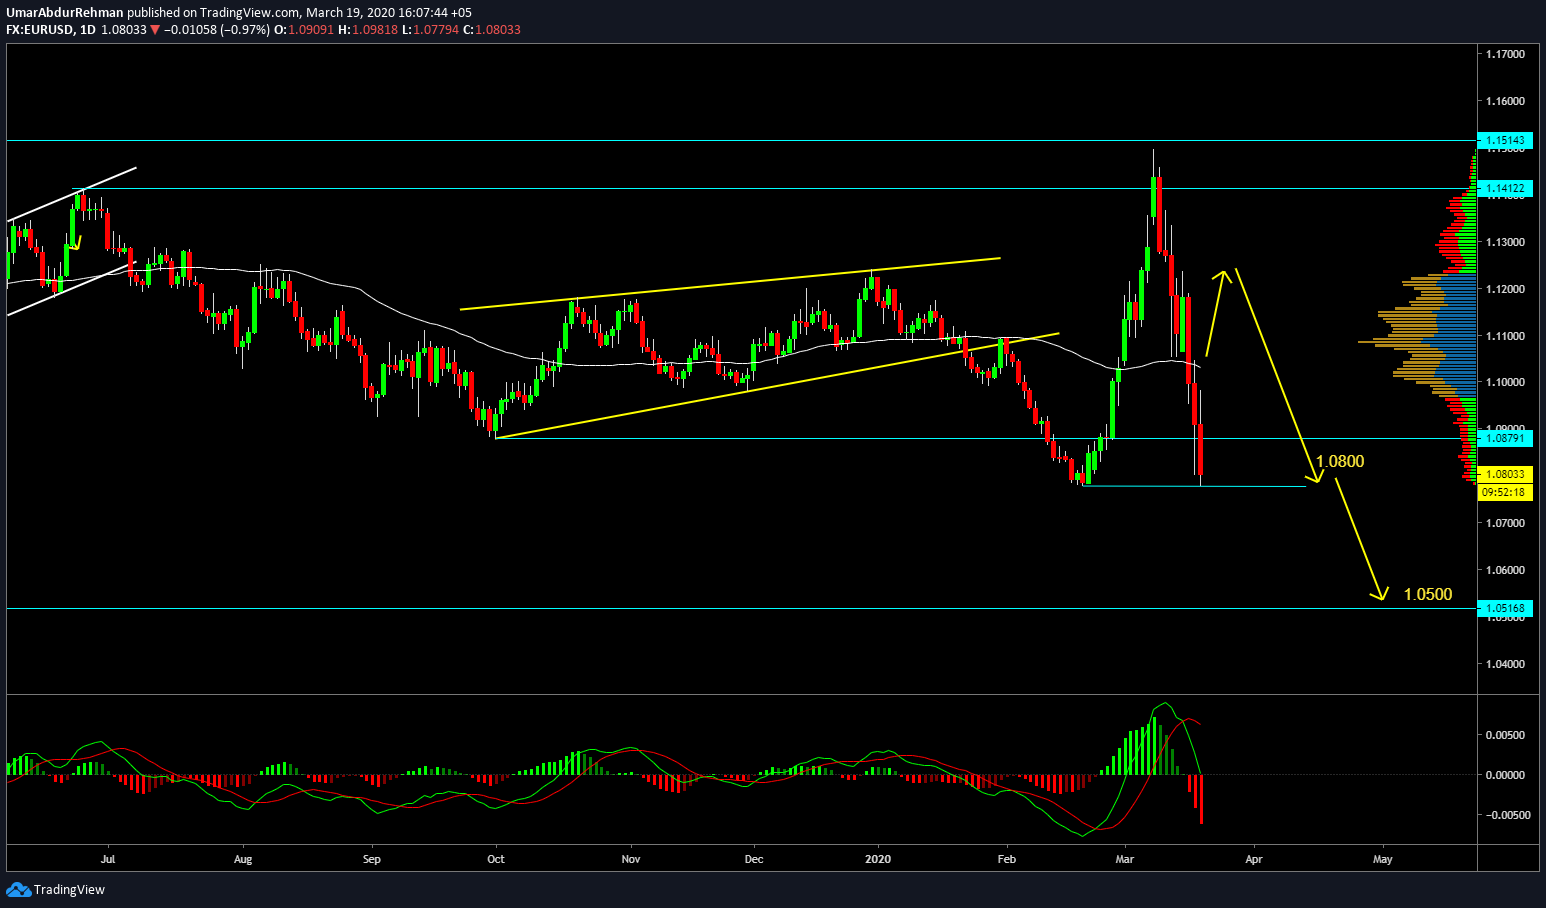Click the Jul label on time axis

point(108,859)
